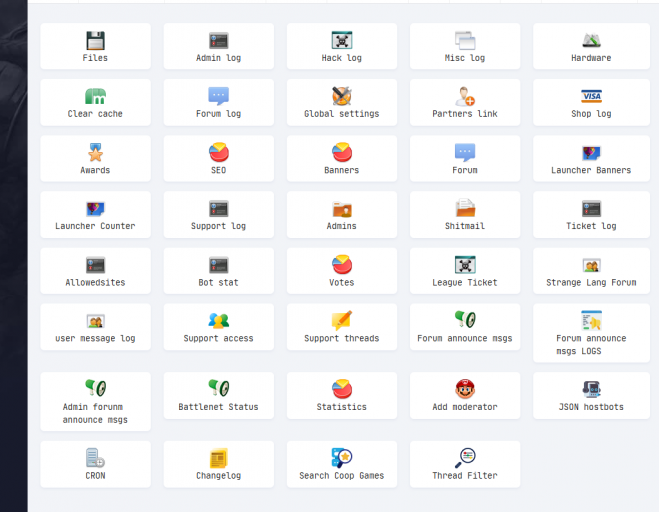Image resolution: width=659 pixels, height=512 pixels.
Task: Click the 'League Ticket' text
Action: click(465, 282)
